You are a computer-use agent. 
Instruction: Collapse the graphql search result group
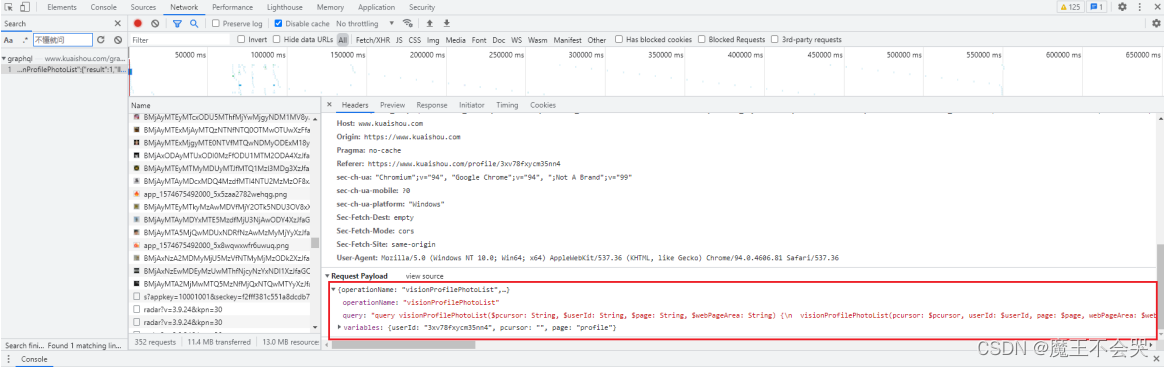coord(4,58)
